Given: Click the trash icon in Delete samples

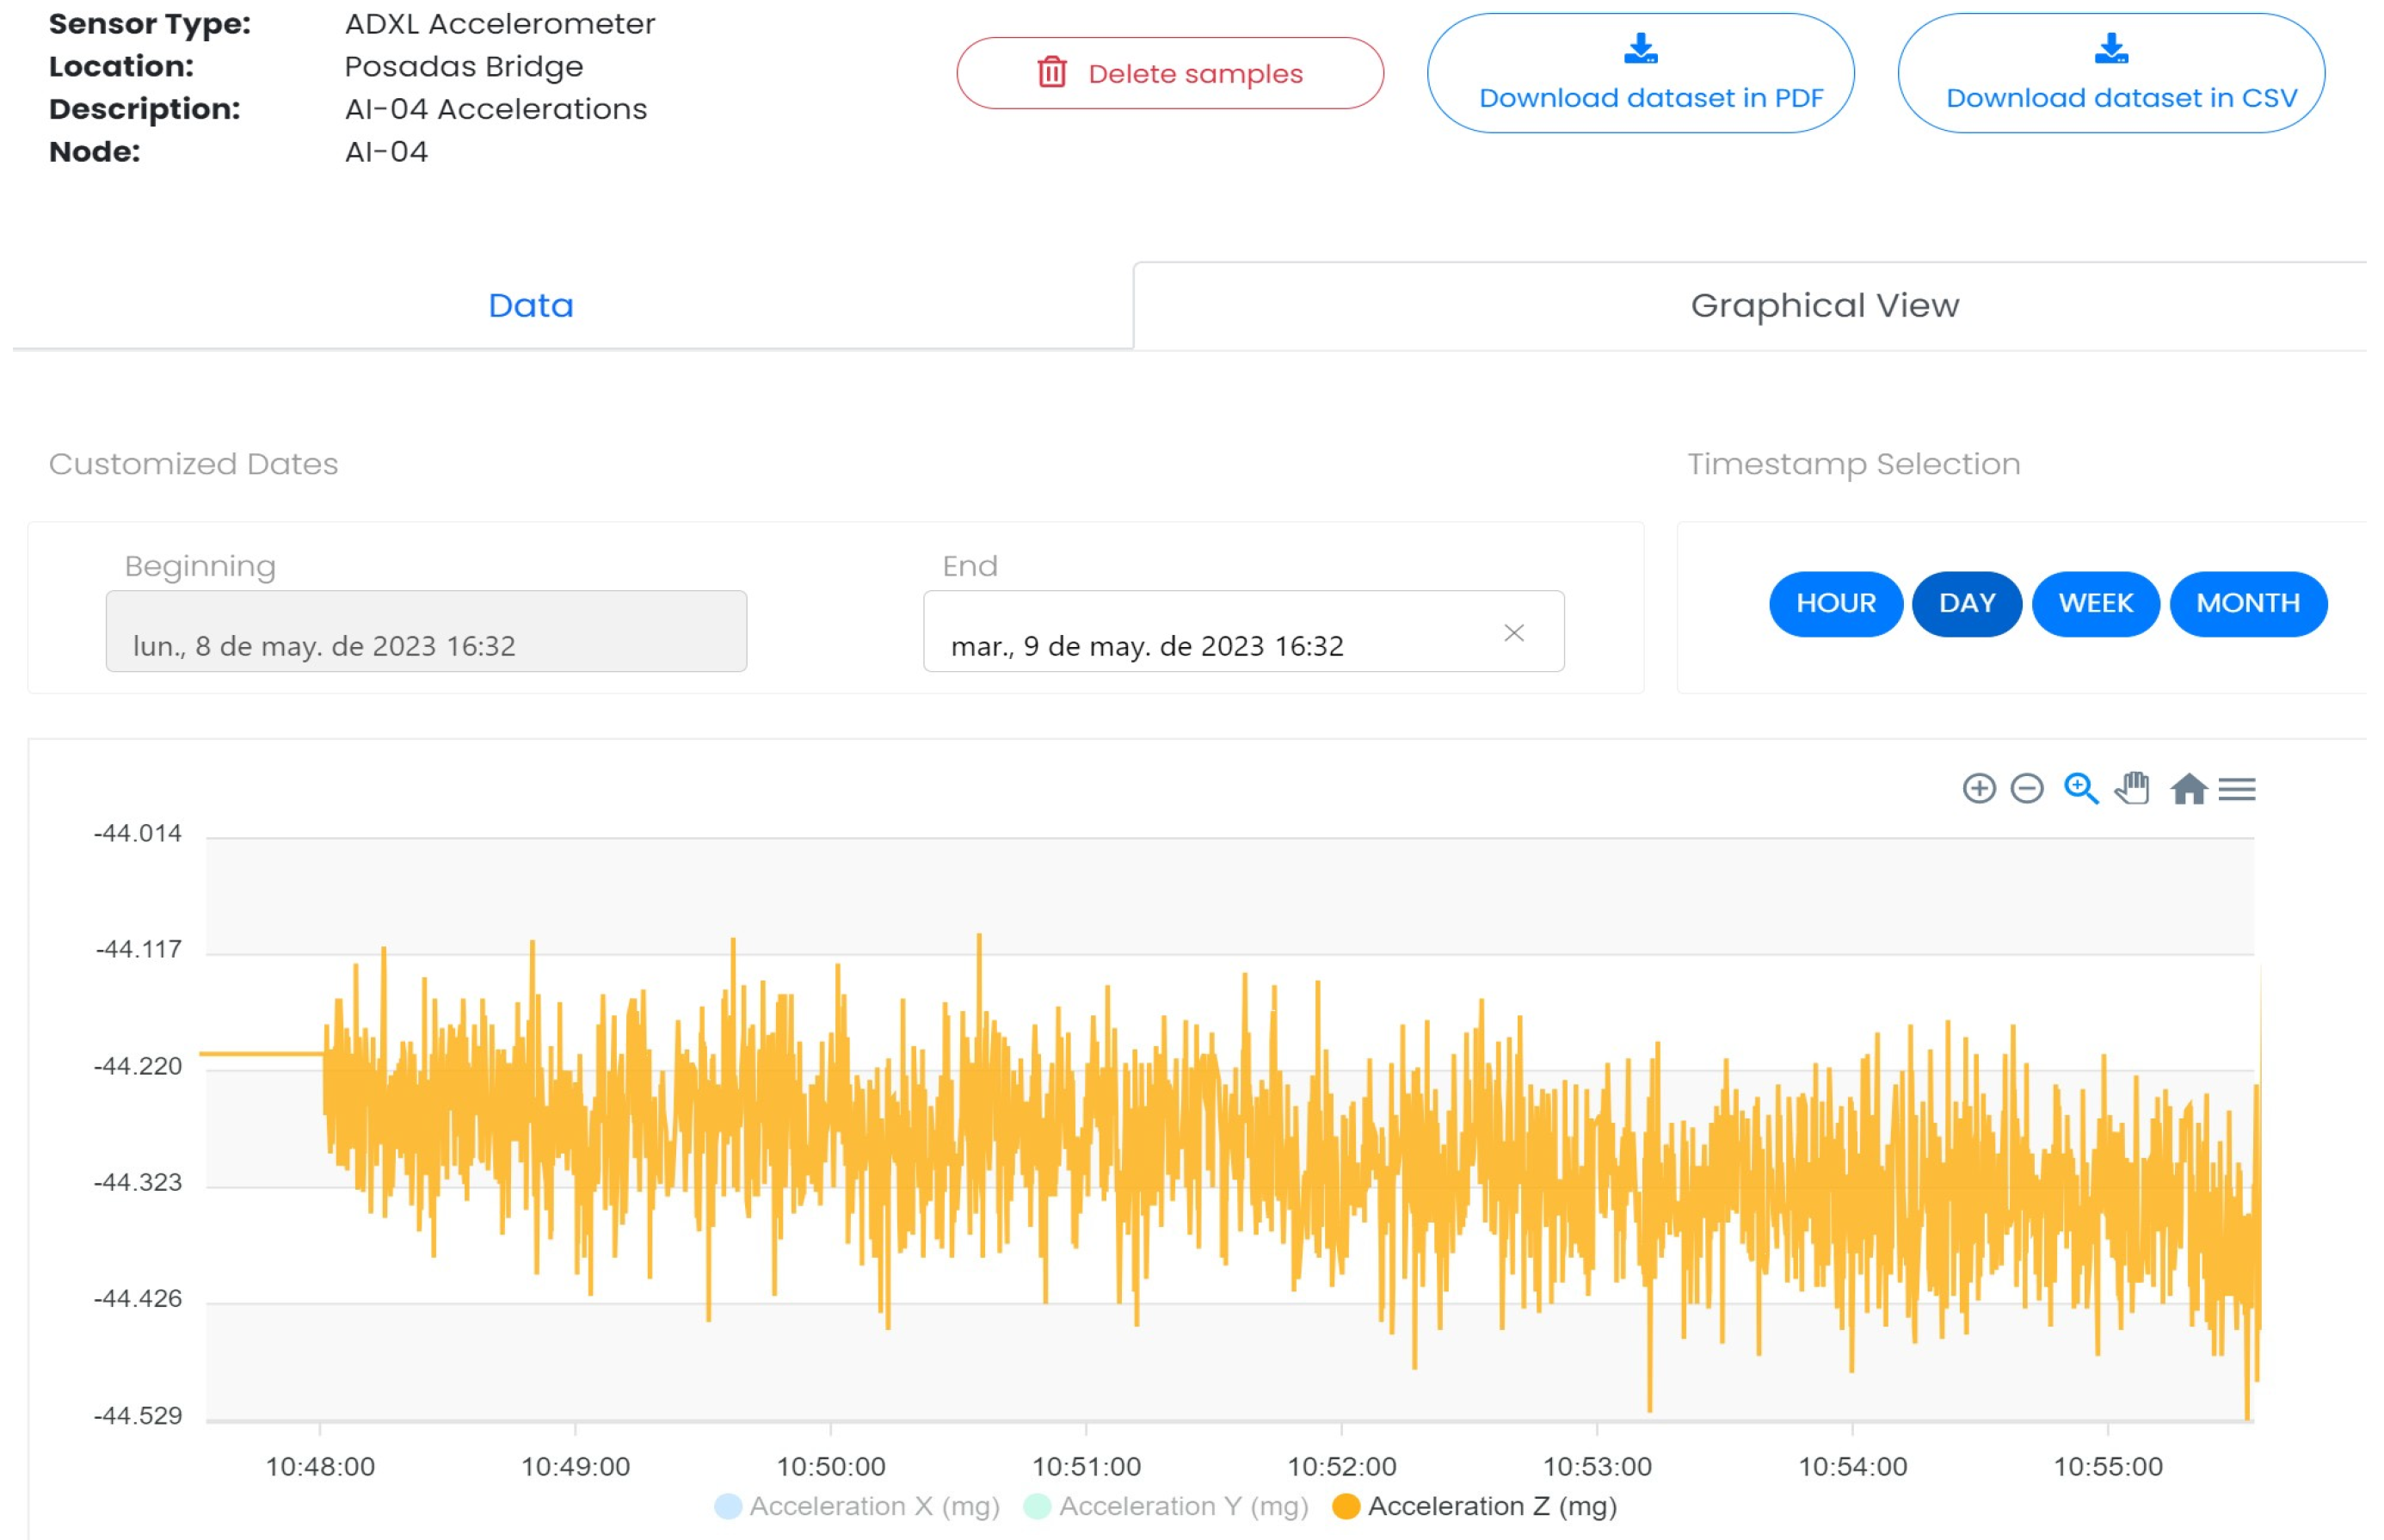Looking at the screenshot, I should pos(1052,72).
